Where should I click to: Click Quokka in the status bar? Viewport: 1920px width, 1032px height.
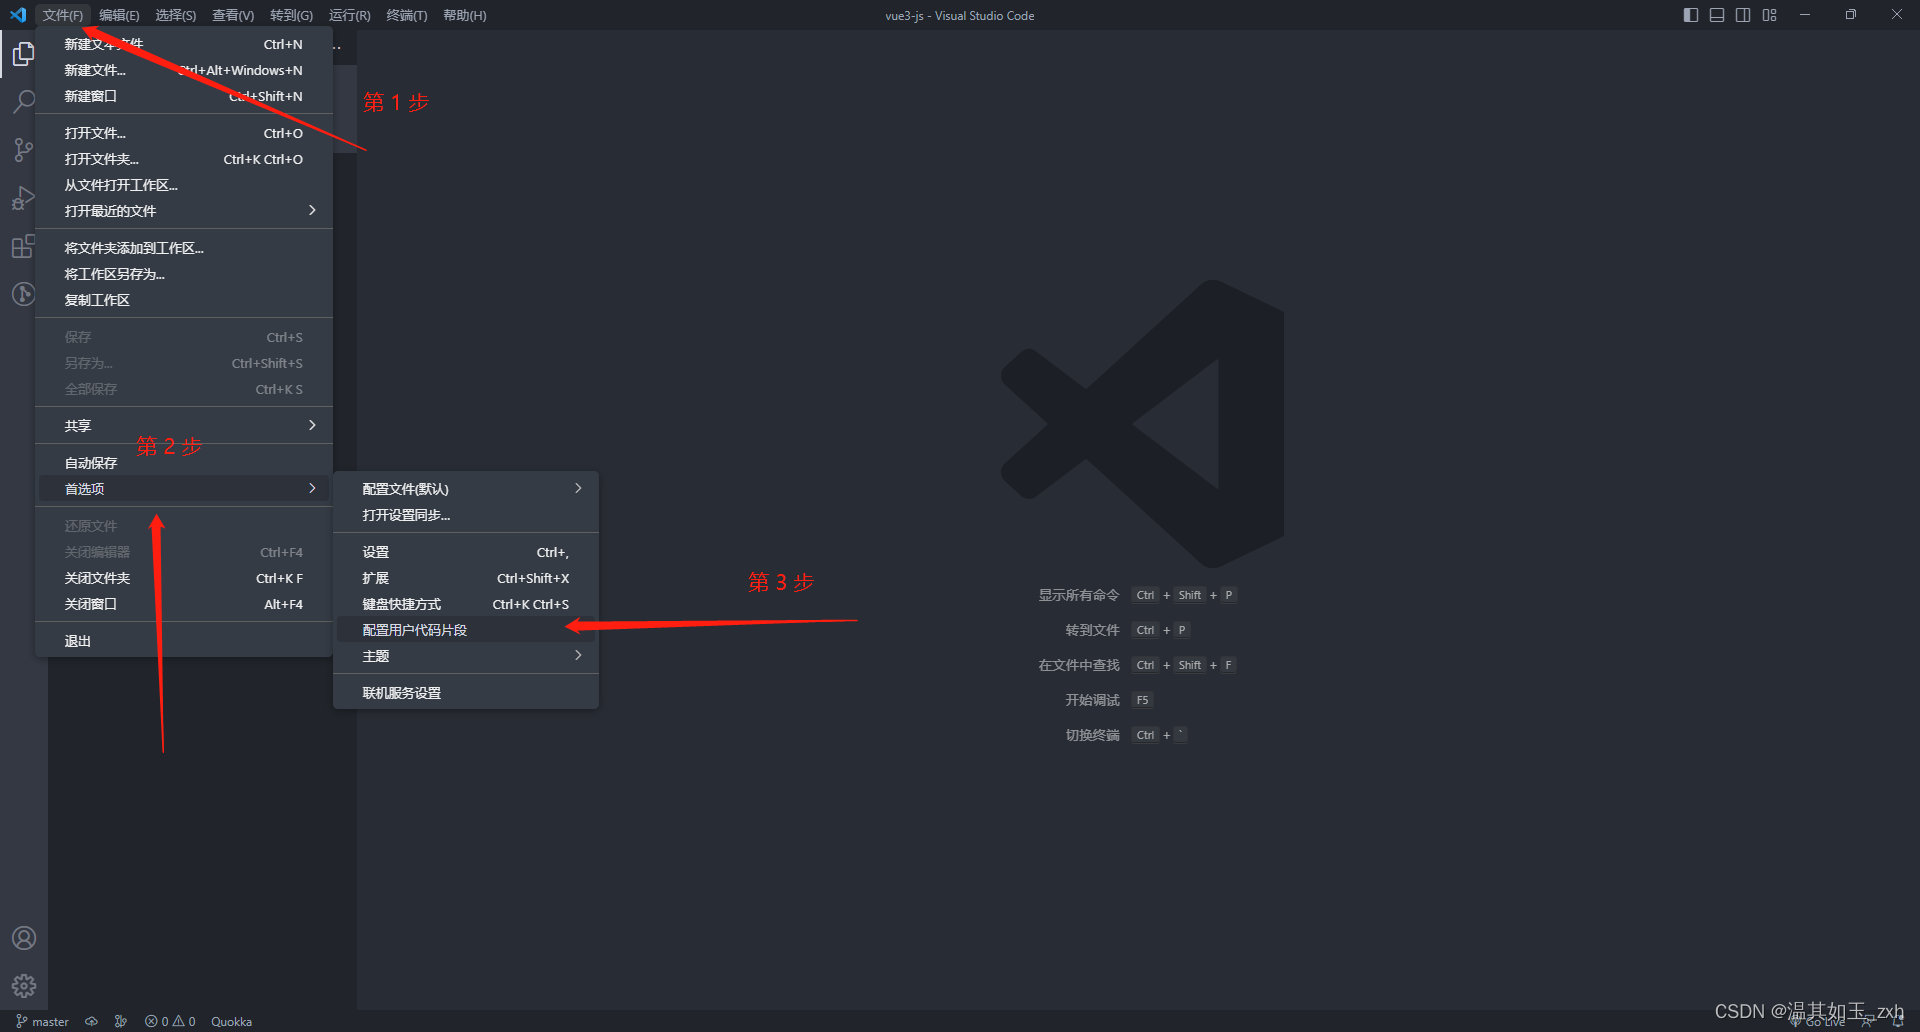point(231,1021)
